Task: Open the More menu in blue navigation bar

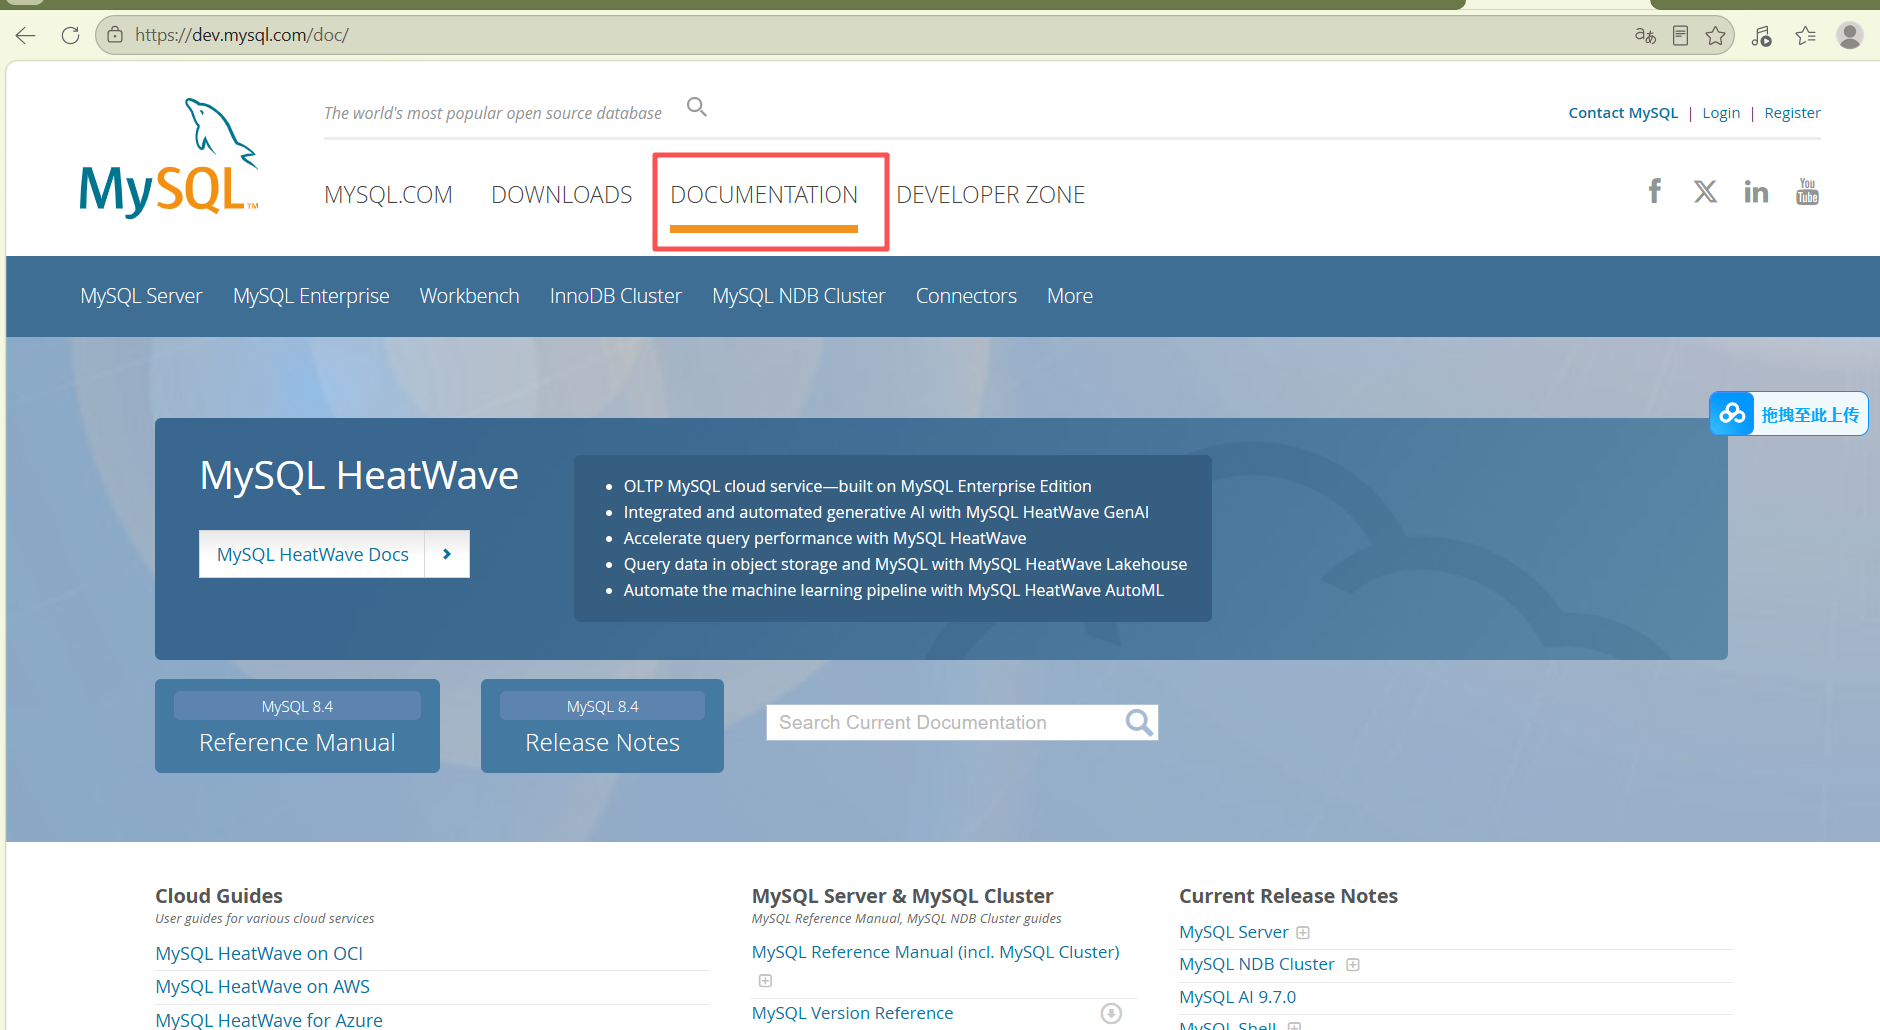Action: pos(1070,296)
